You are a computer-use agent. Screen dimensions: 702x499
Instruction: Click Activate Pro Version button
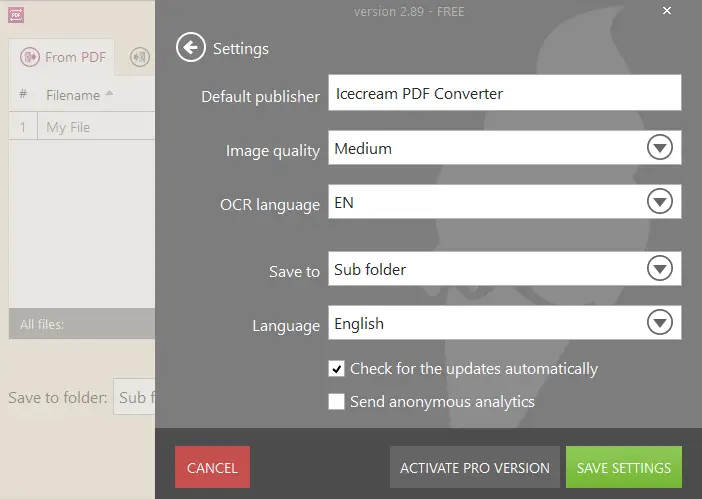474,467
